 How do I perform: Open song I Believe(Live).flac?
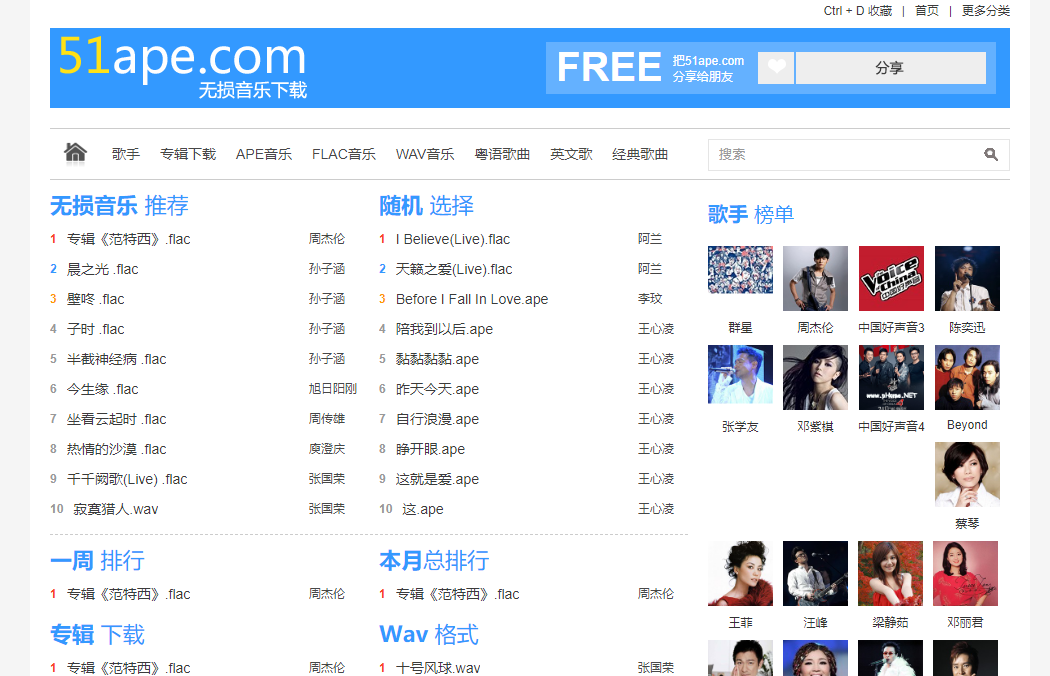pos(453,240)
